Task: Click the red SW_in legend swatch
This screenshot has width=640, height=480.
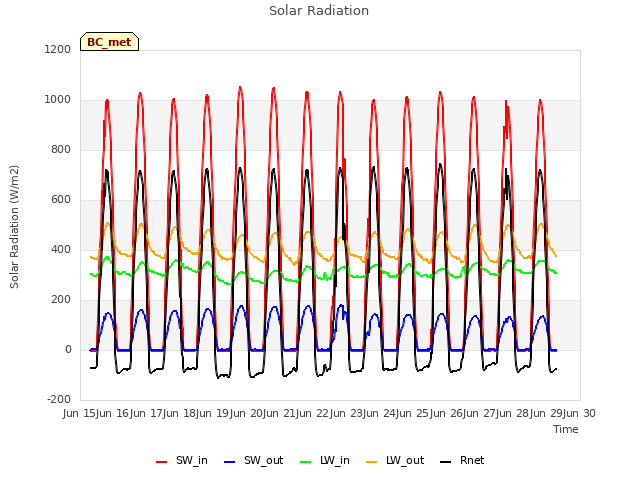Action: tap(162, 462)
